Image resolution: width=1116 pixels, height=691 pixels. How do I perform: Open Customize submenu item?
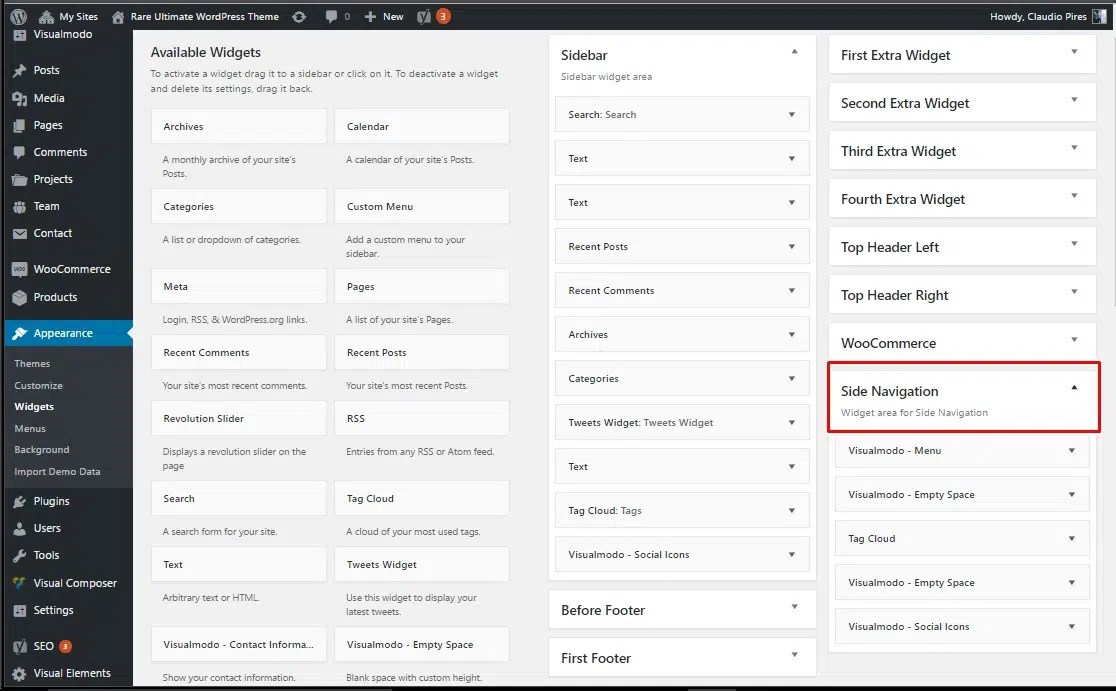38,386
